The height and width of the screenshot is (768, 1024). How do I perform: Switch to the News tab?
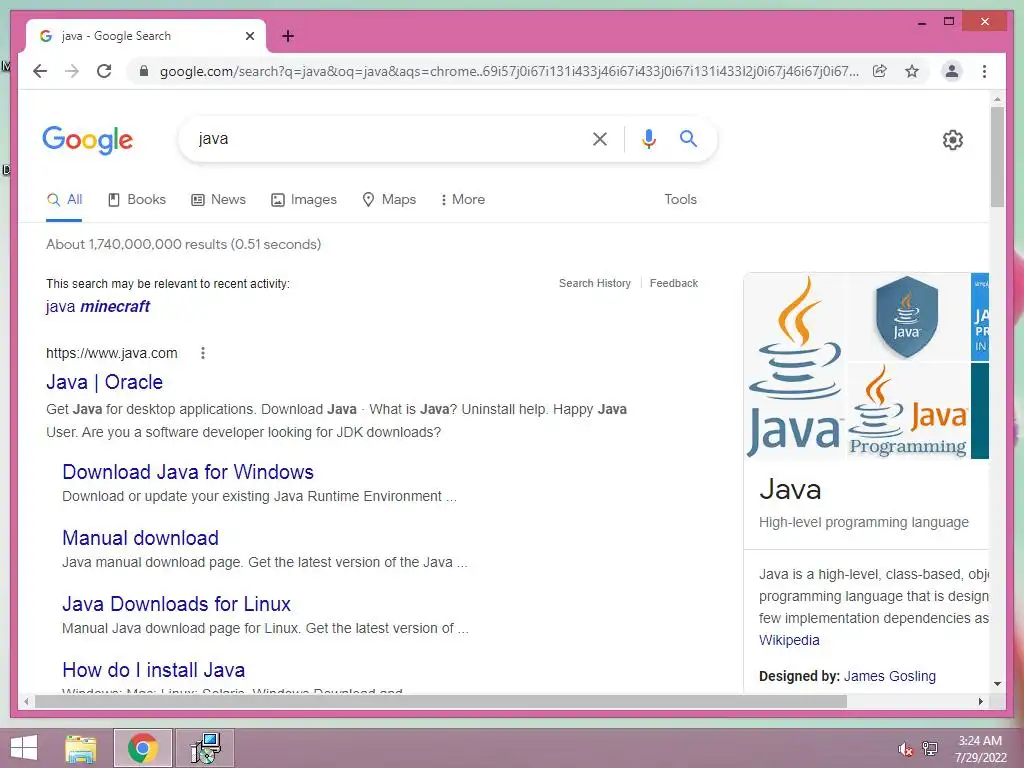click(x=218, y=200)
